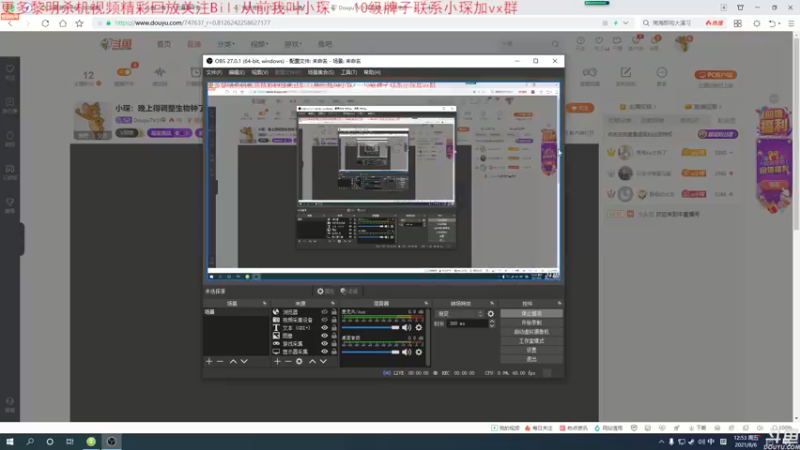This screenshot has width=800, height=450.
Task: Open history clock icon in Douyu header
Action: pyautogui.click(x=581, y=41)
